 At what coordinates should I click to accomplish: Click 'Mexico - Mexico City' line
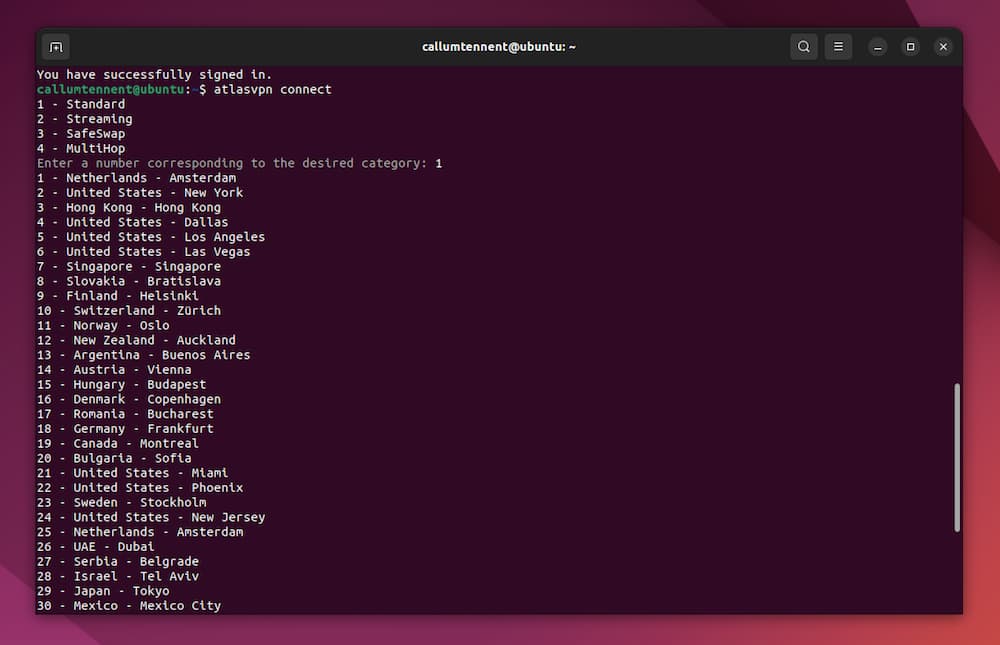[129, 605]
